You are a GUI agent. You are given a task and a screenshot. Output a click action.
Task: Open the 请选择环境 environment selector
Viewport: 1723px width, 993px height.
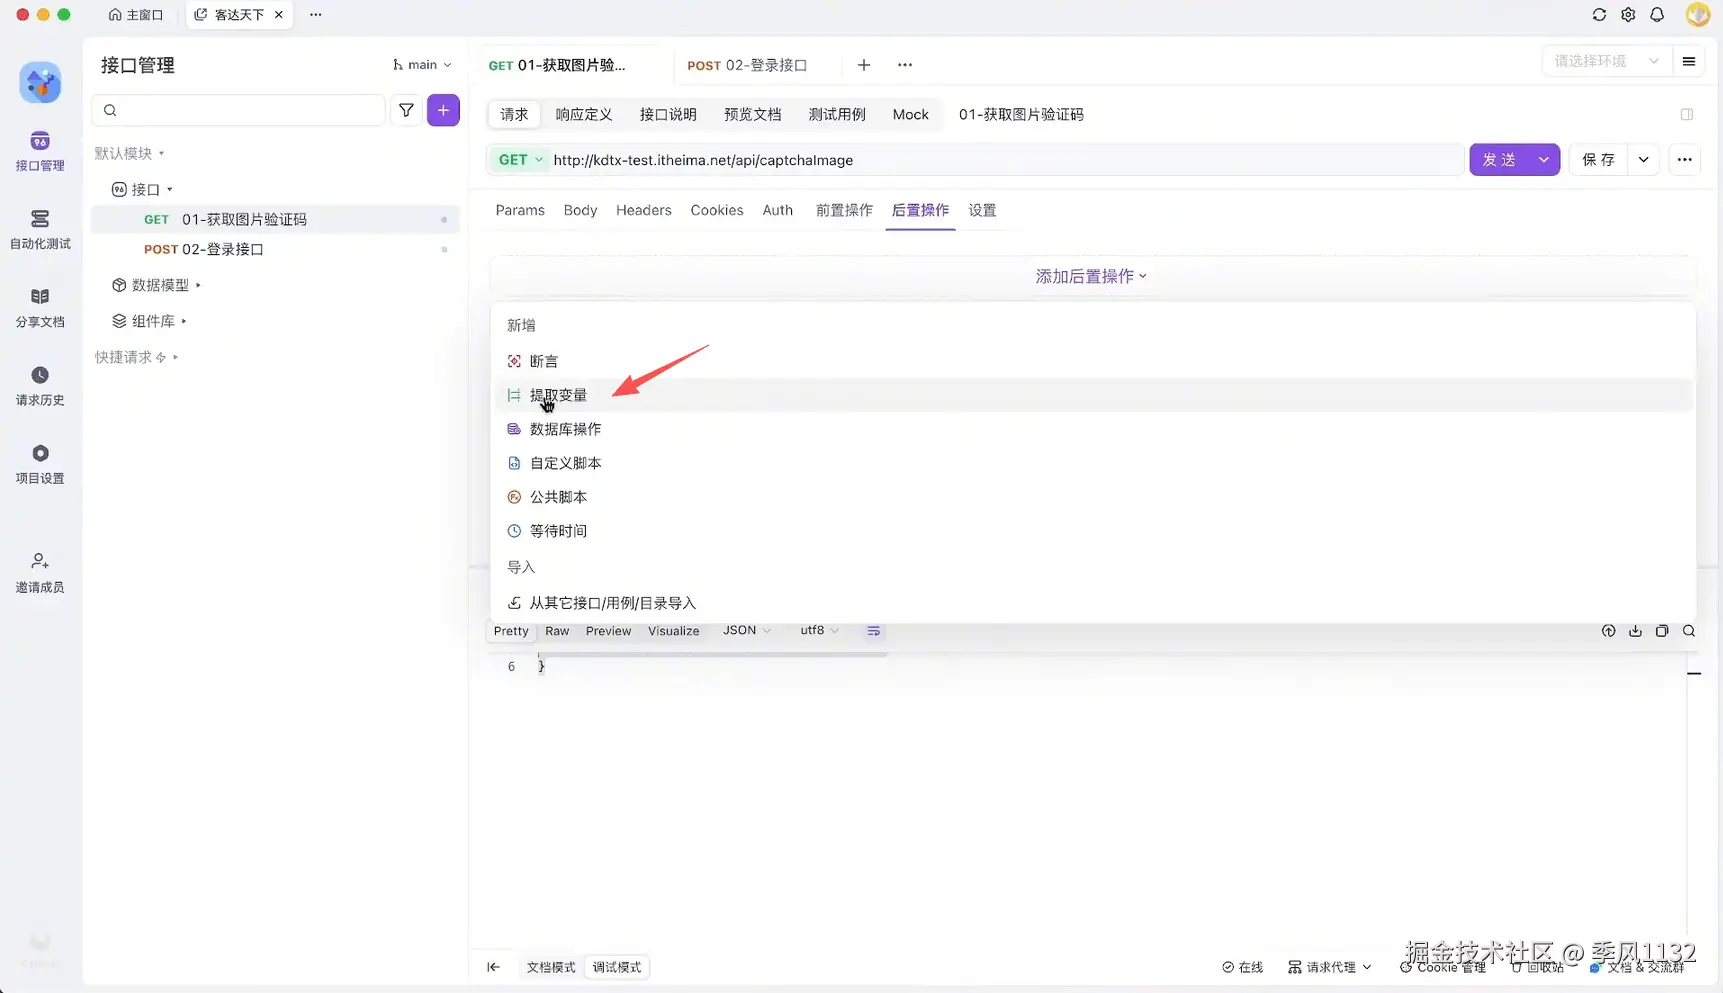tap(1603, 61)
